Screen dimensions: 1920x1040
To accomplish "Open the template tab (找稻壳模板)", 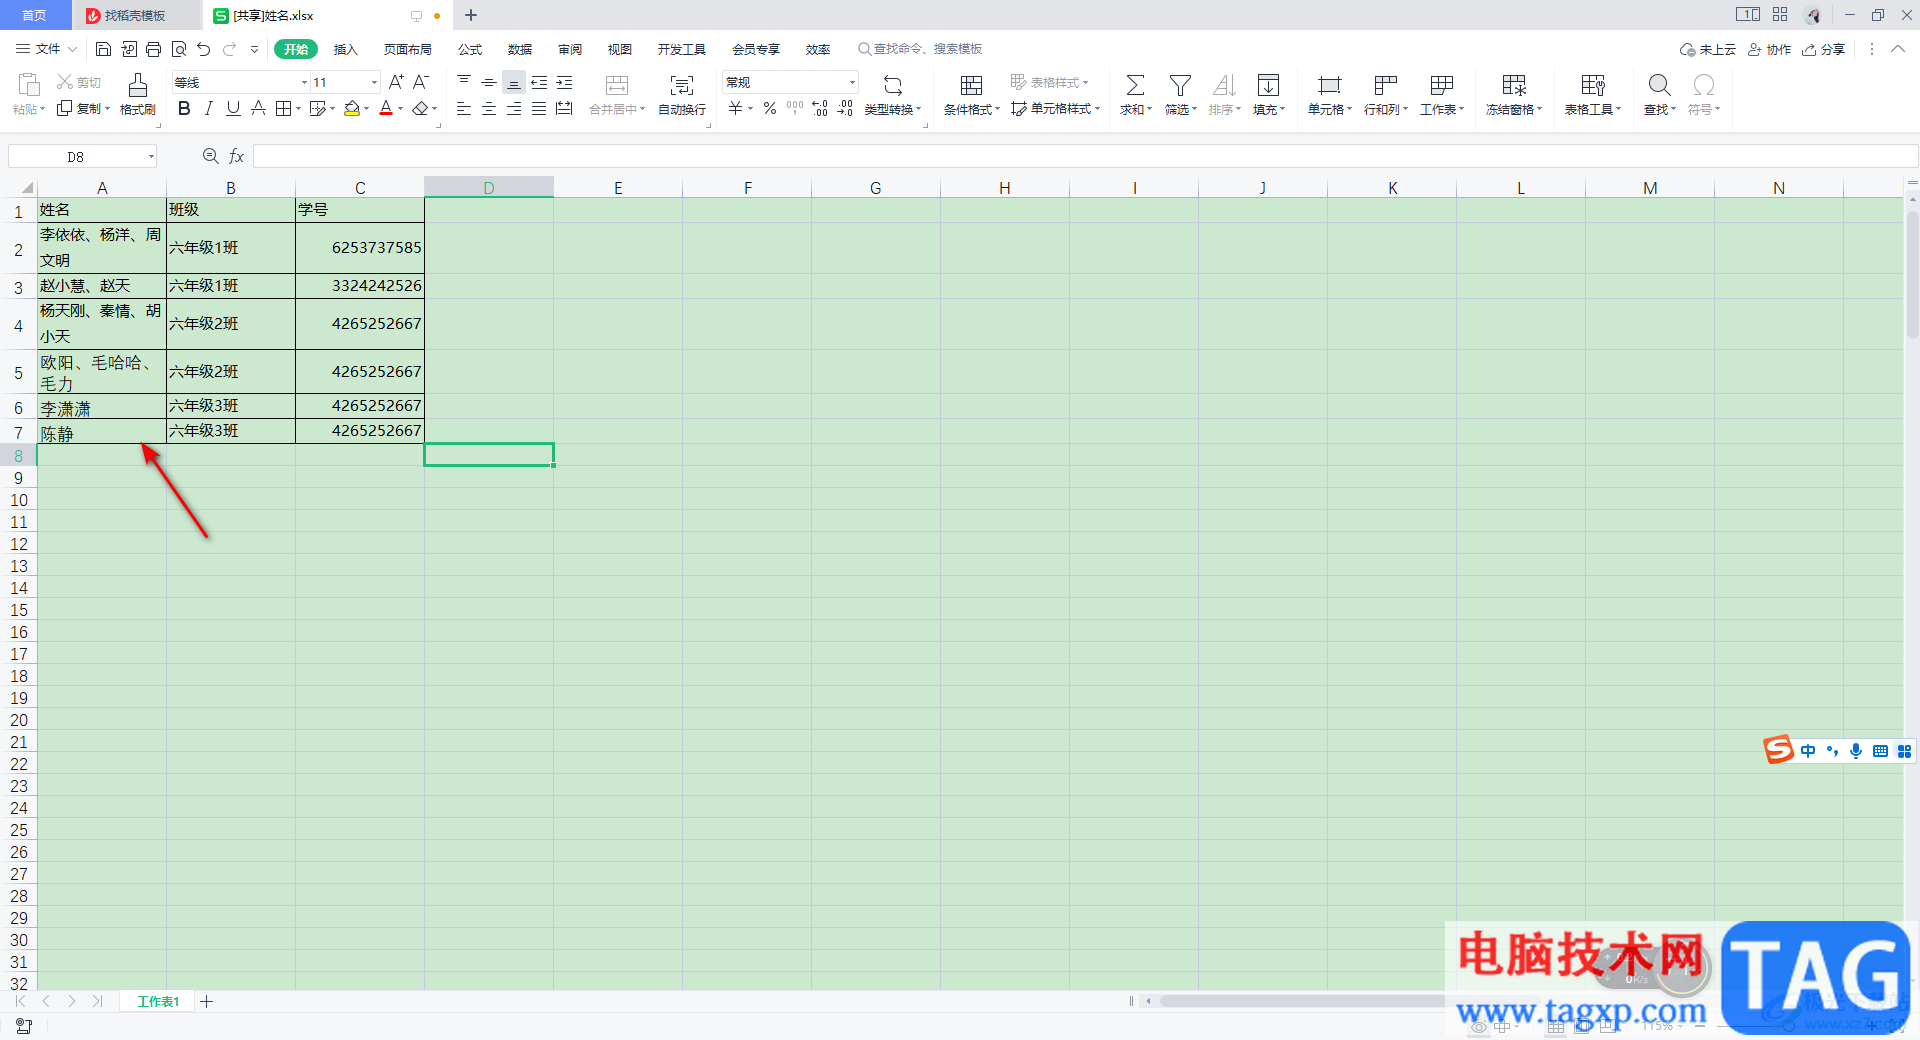I will 135,15.
